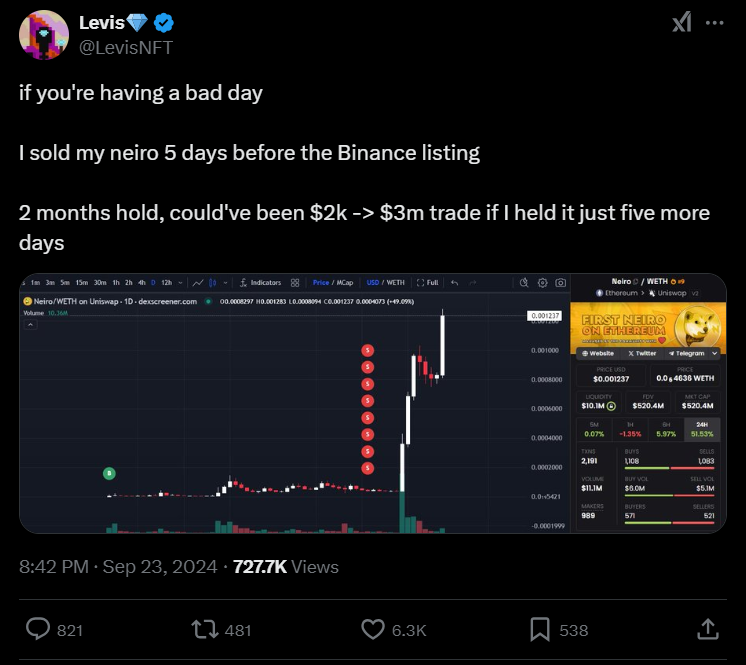Click the reply speech bubble icon

pos(38,629)
